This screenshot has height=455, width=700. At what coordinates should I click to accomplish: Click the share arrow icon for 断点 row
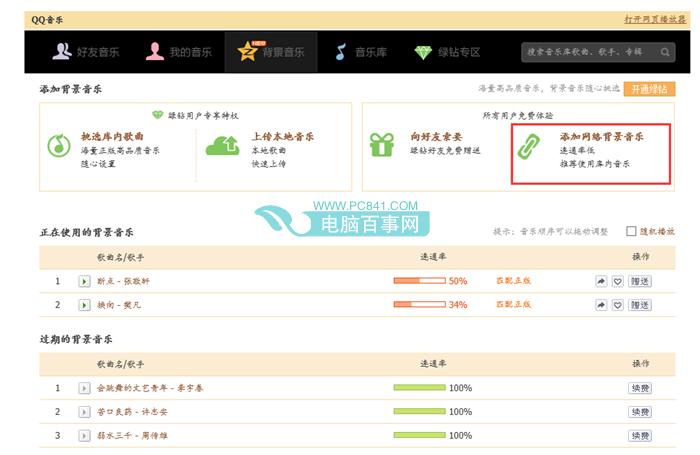601,281
